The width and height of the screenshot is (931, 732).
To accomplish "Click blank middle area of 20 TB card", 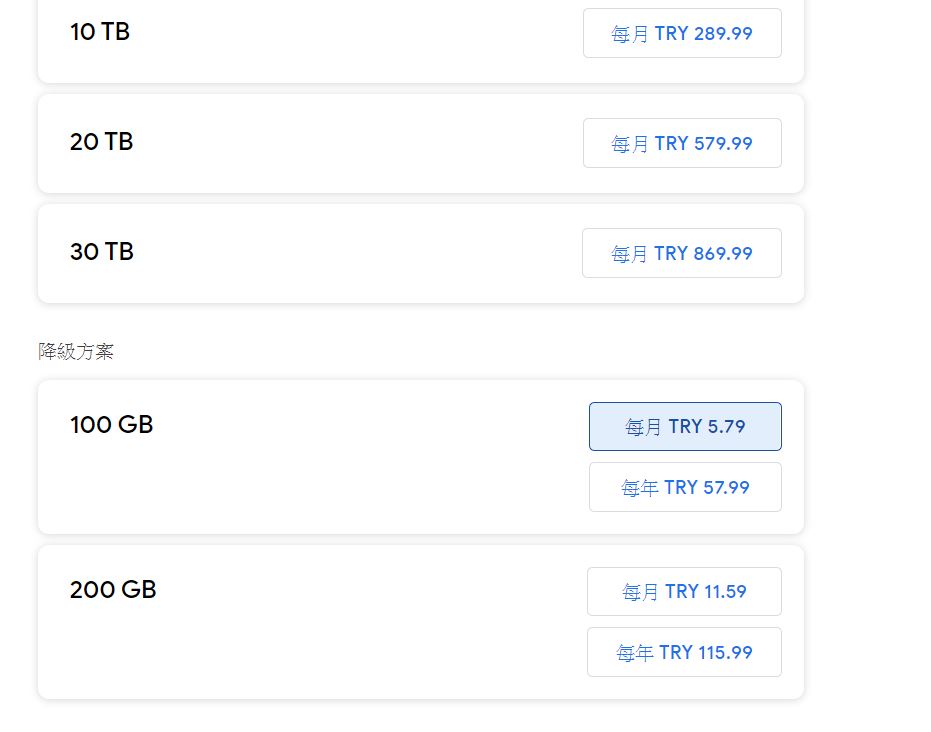I will 350,143.
